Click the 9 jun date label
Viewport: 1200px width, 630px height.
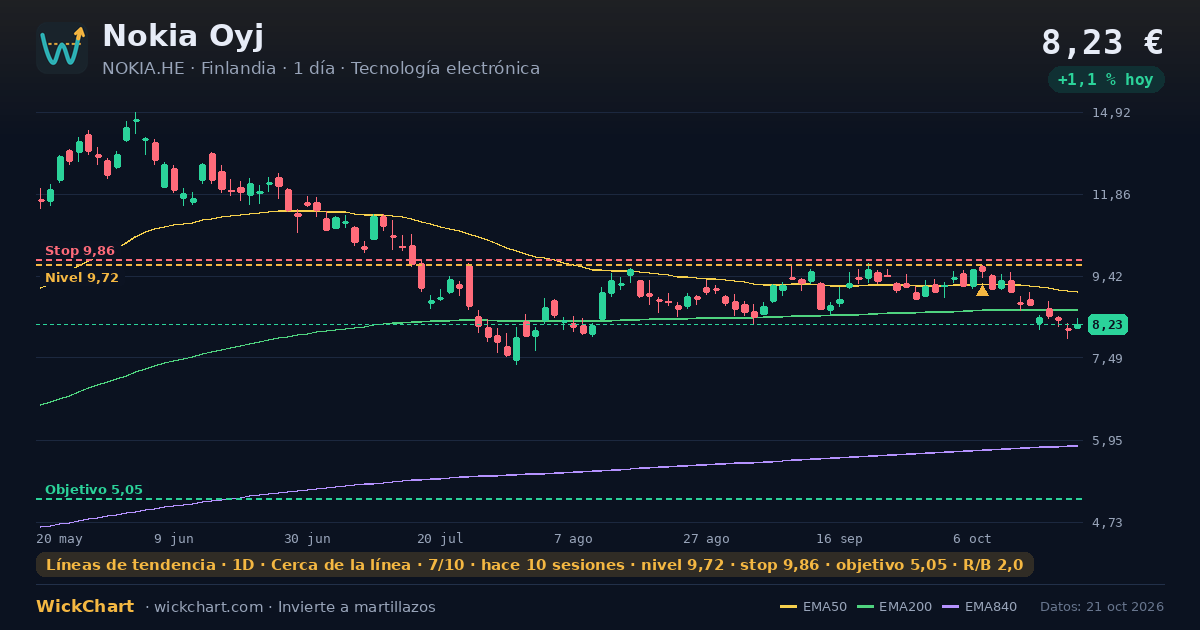[174, 539]
